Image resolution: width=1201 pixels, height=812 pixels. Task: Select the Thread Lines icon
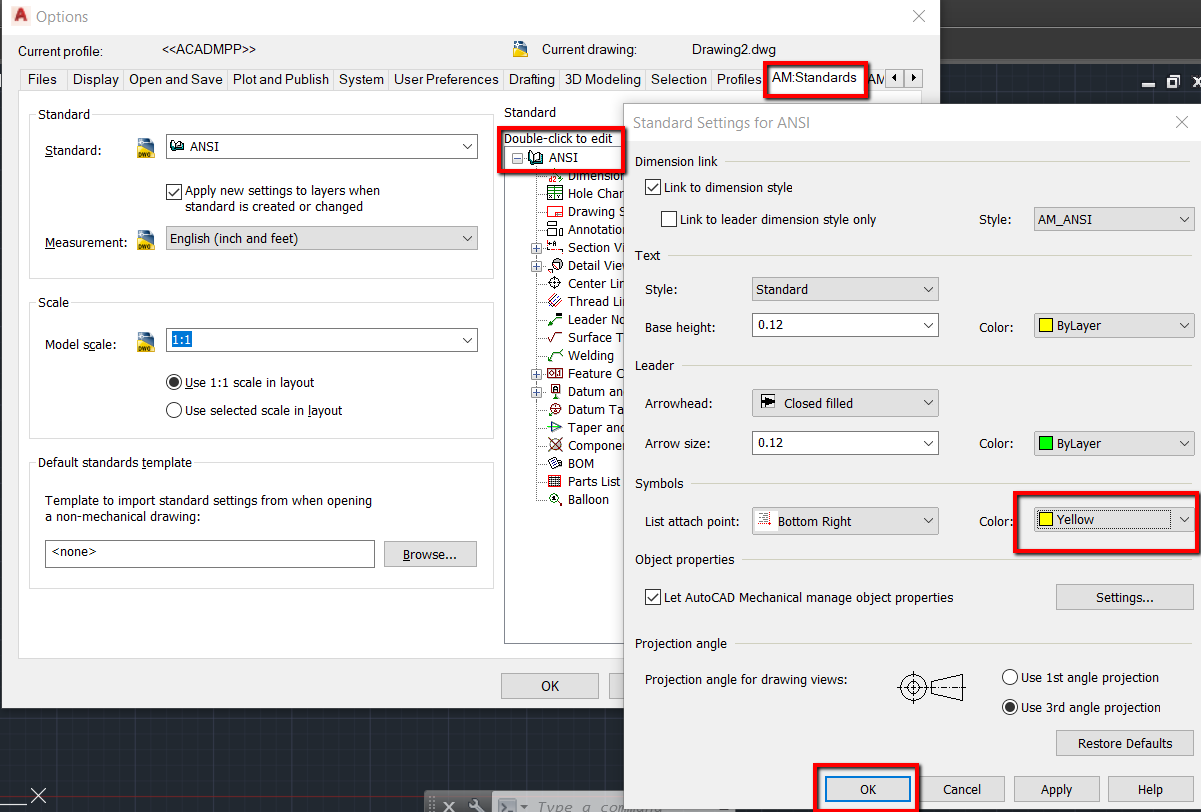pos(556,301)
